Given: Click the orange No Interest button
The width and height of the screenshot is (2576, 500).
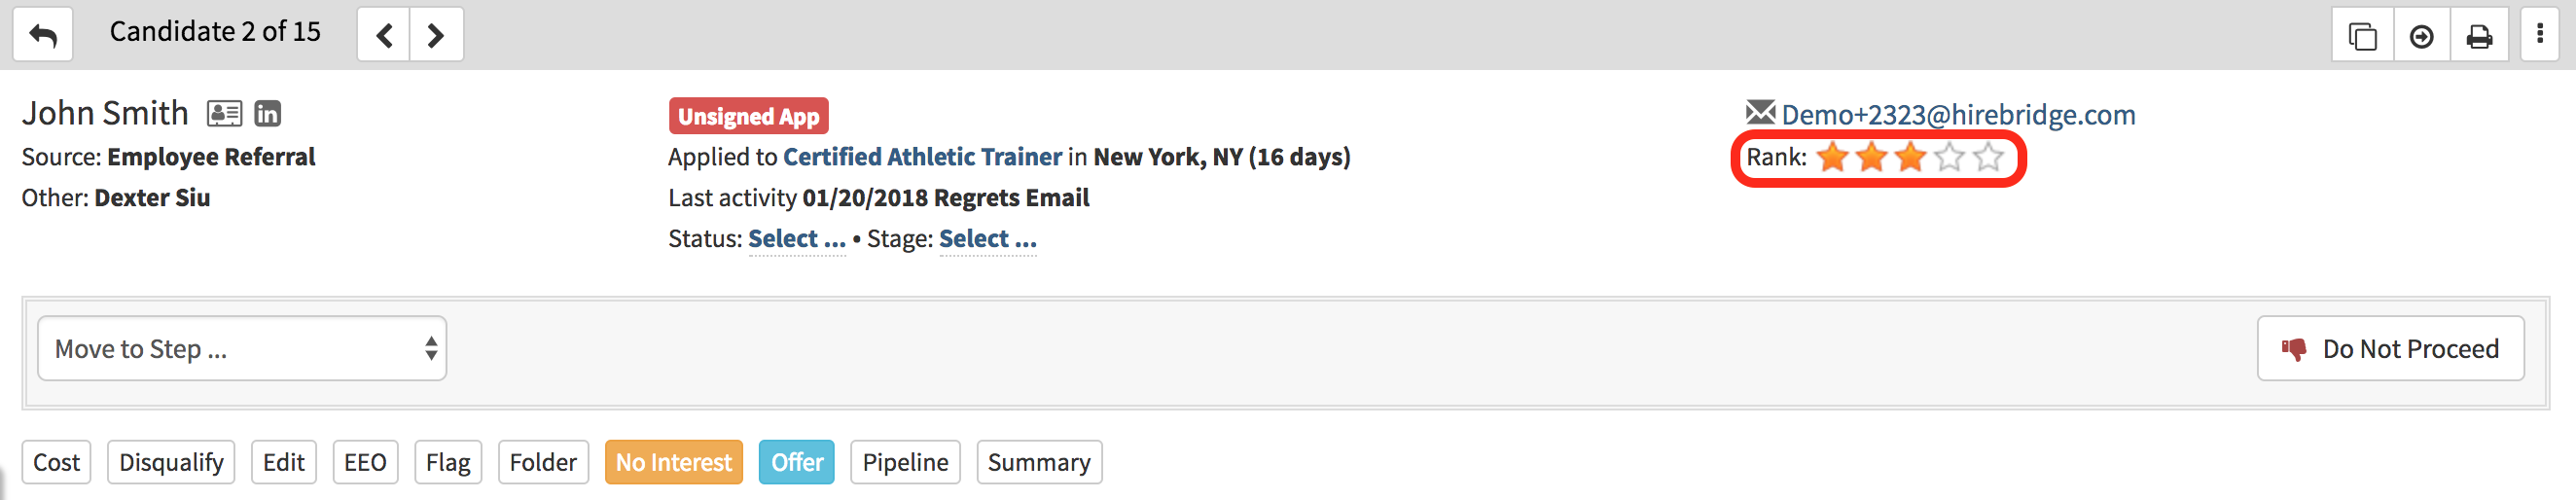Looking at the screenshot, I should pyautogui.click(x=673, y=462).
